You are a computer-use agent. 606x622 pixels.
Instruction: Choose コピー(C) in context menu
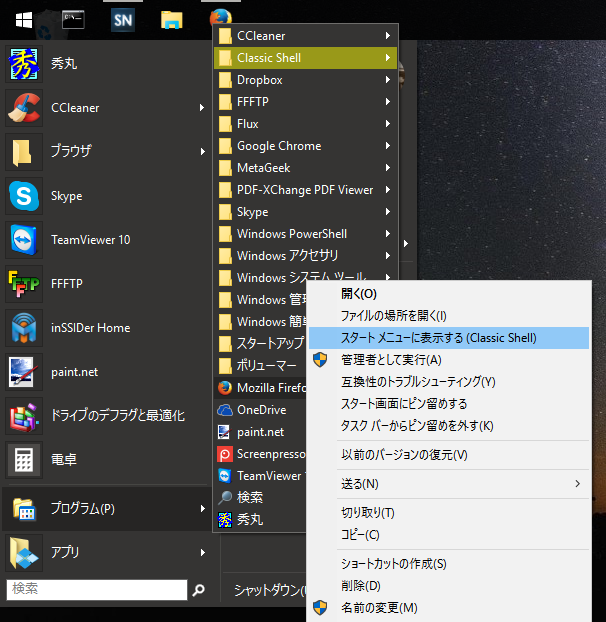point(449,535)
